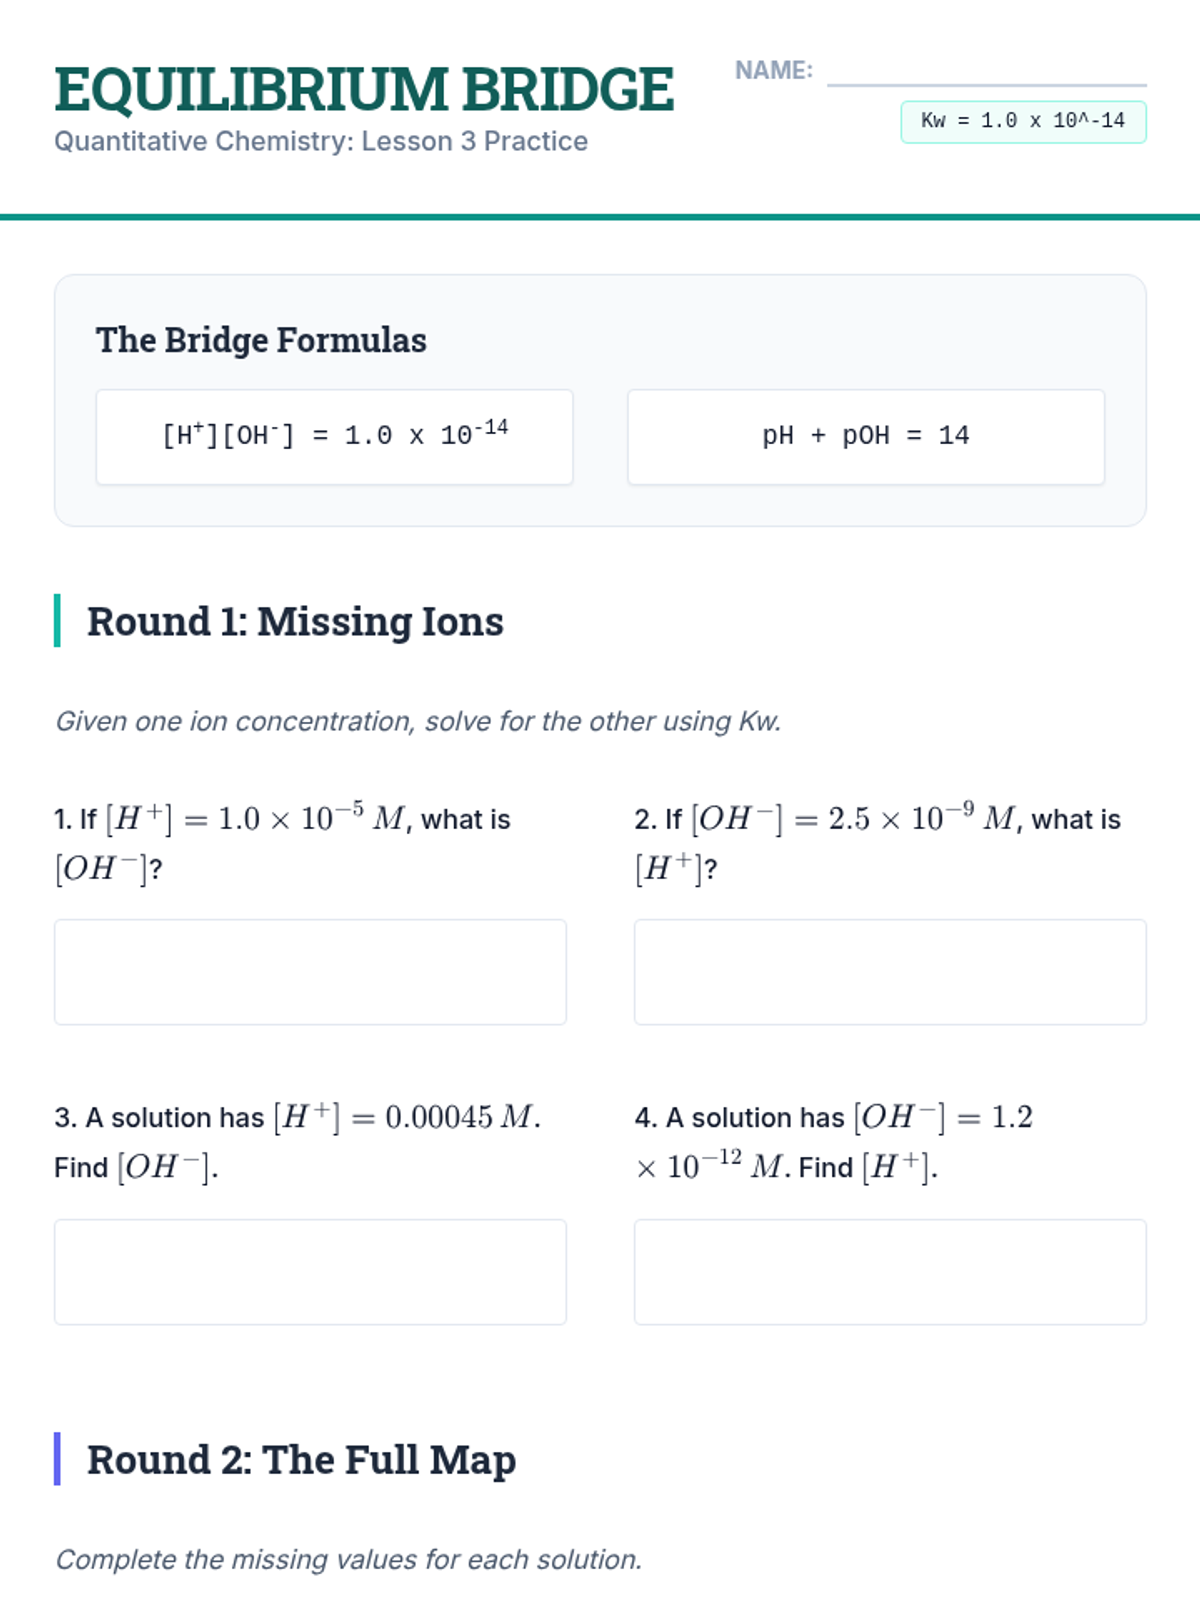Select answer box under question 3
The width and height of the screenshot is (1200, 1600).
coord(310,1272)
